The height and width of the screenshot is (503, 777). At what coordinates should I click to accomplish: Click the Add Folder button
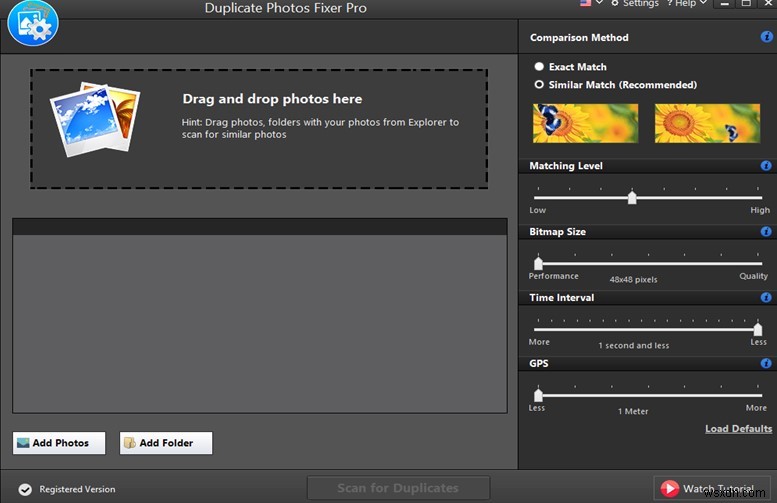166,443
